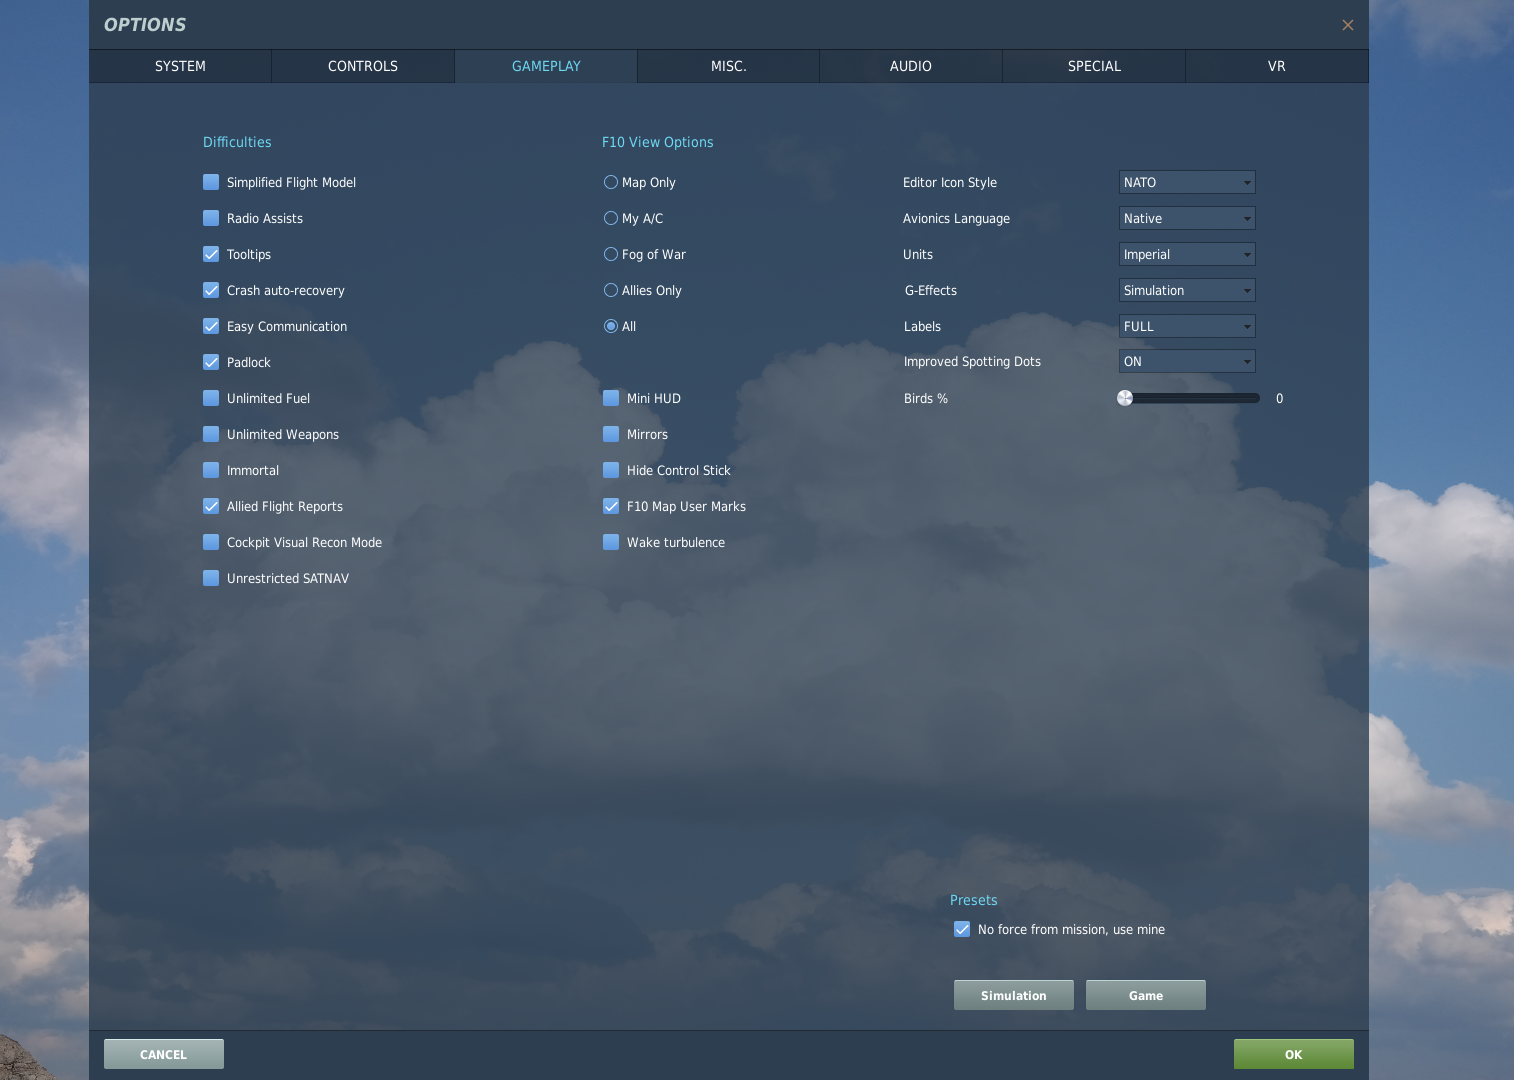Screen dimensions: 1514x1080
Task: Open the CONTROLS tab
Action: (x=363, y=66)
